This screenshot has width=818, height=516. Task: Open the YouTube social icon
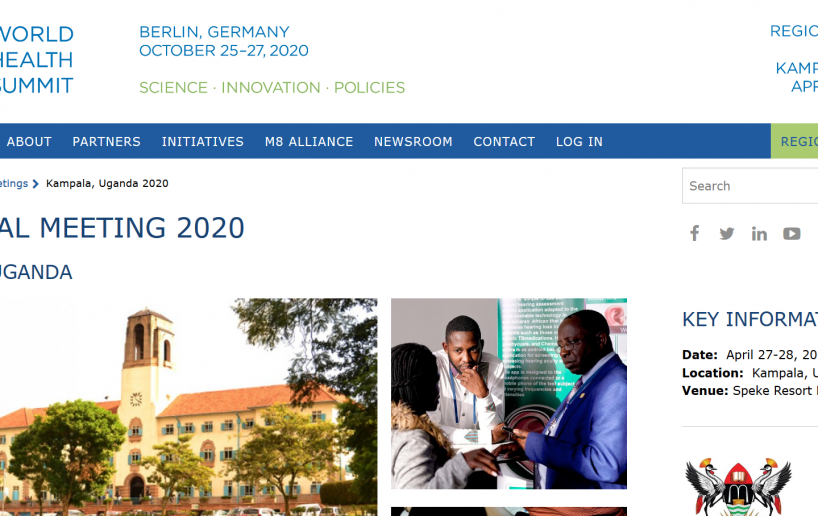[791, 233]
